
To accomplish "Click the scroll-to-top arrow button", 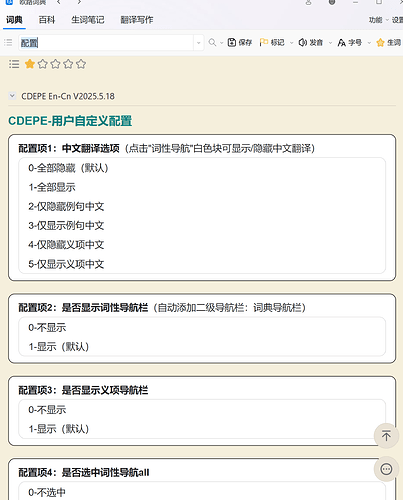I will pyautogui.click(x=386, y=436).
